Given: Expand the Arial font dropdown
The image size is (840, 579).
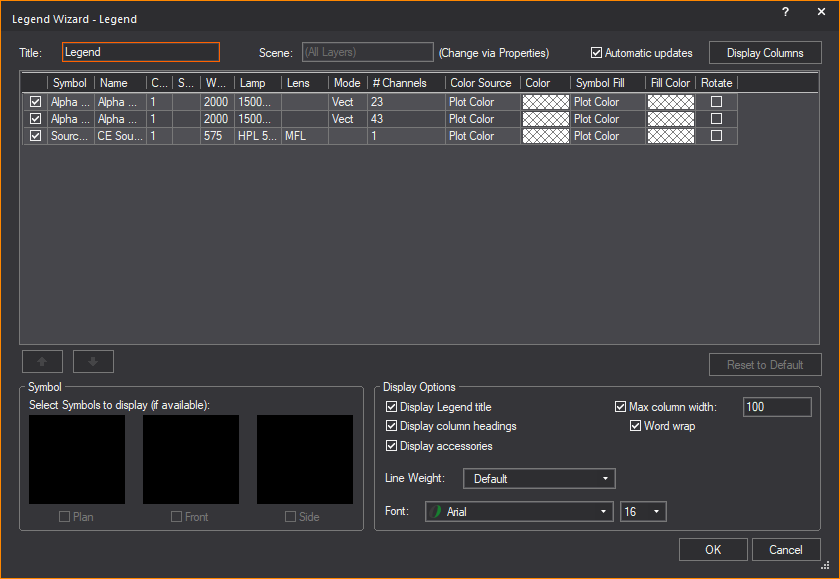Looking at the screenshot, I should 519,512.
